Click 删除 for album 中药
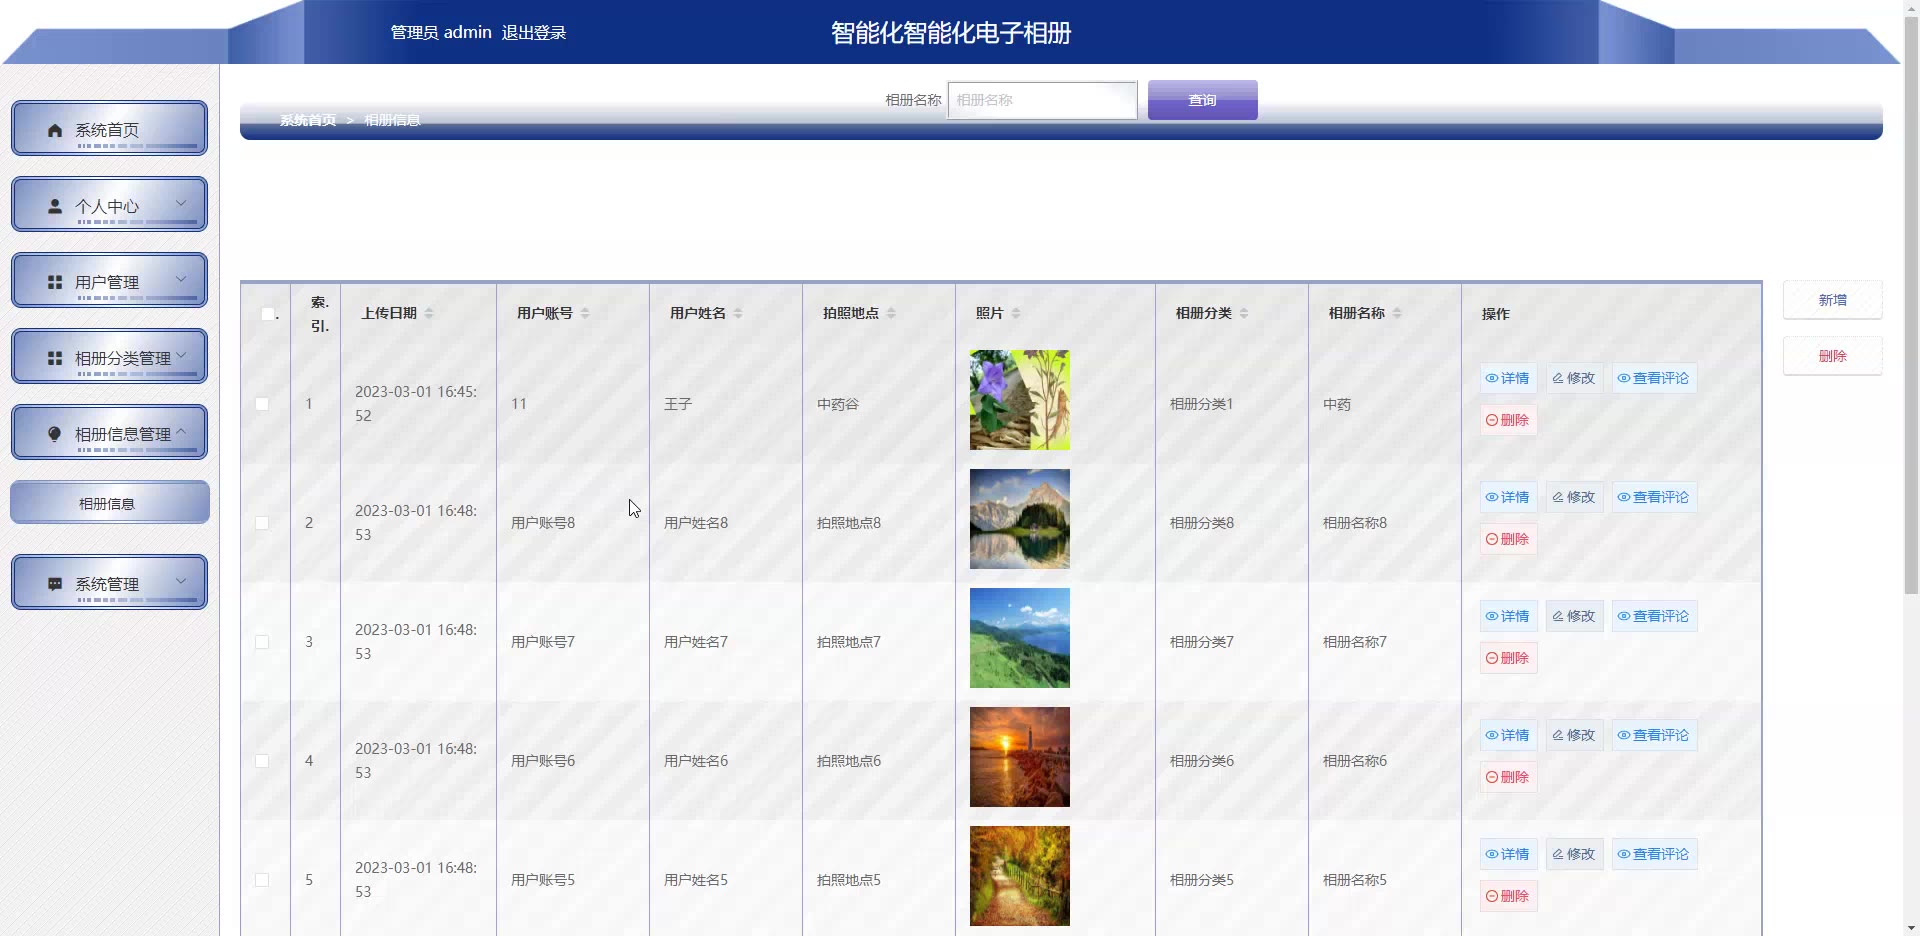This screenshot has height=936, width=1920. point(1508,420)
